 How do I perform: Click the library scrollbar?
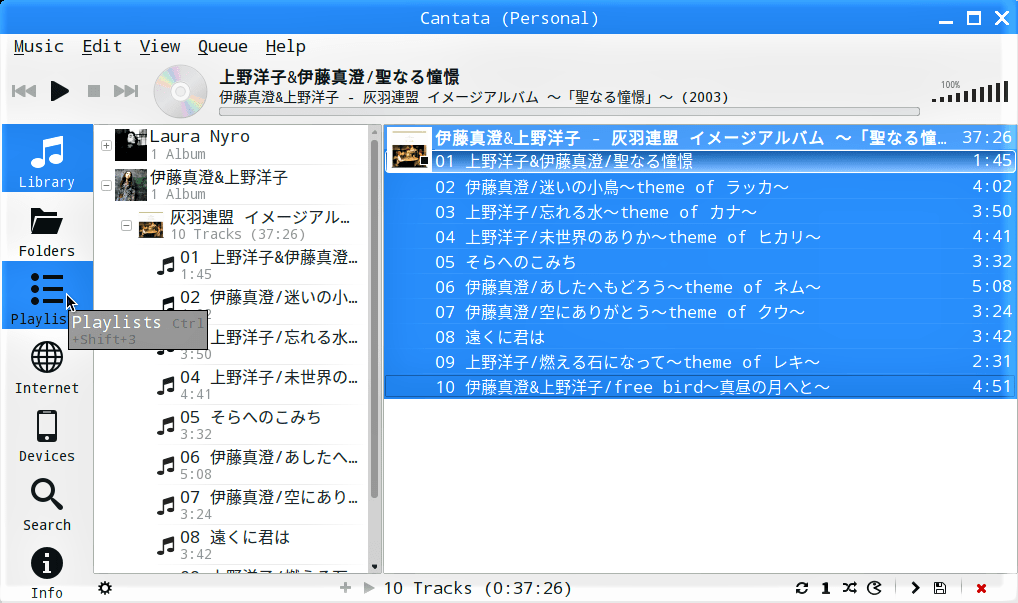[x=375, y=318]
